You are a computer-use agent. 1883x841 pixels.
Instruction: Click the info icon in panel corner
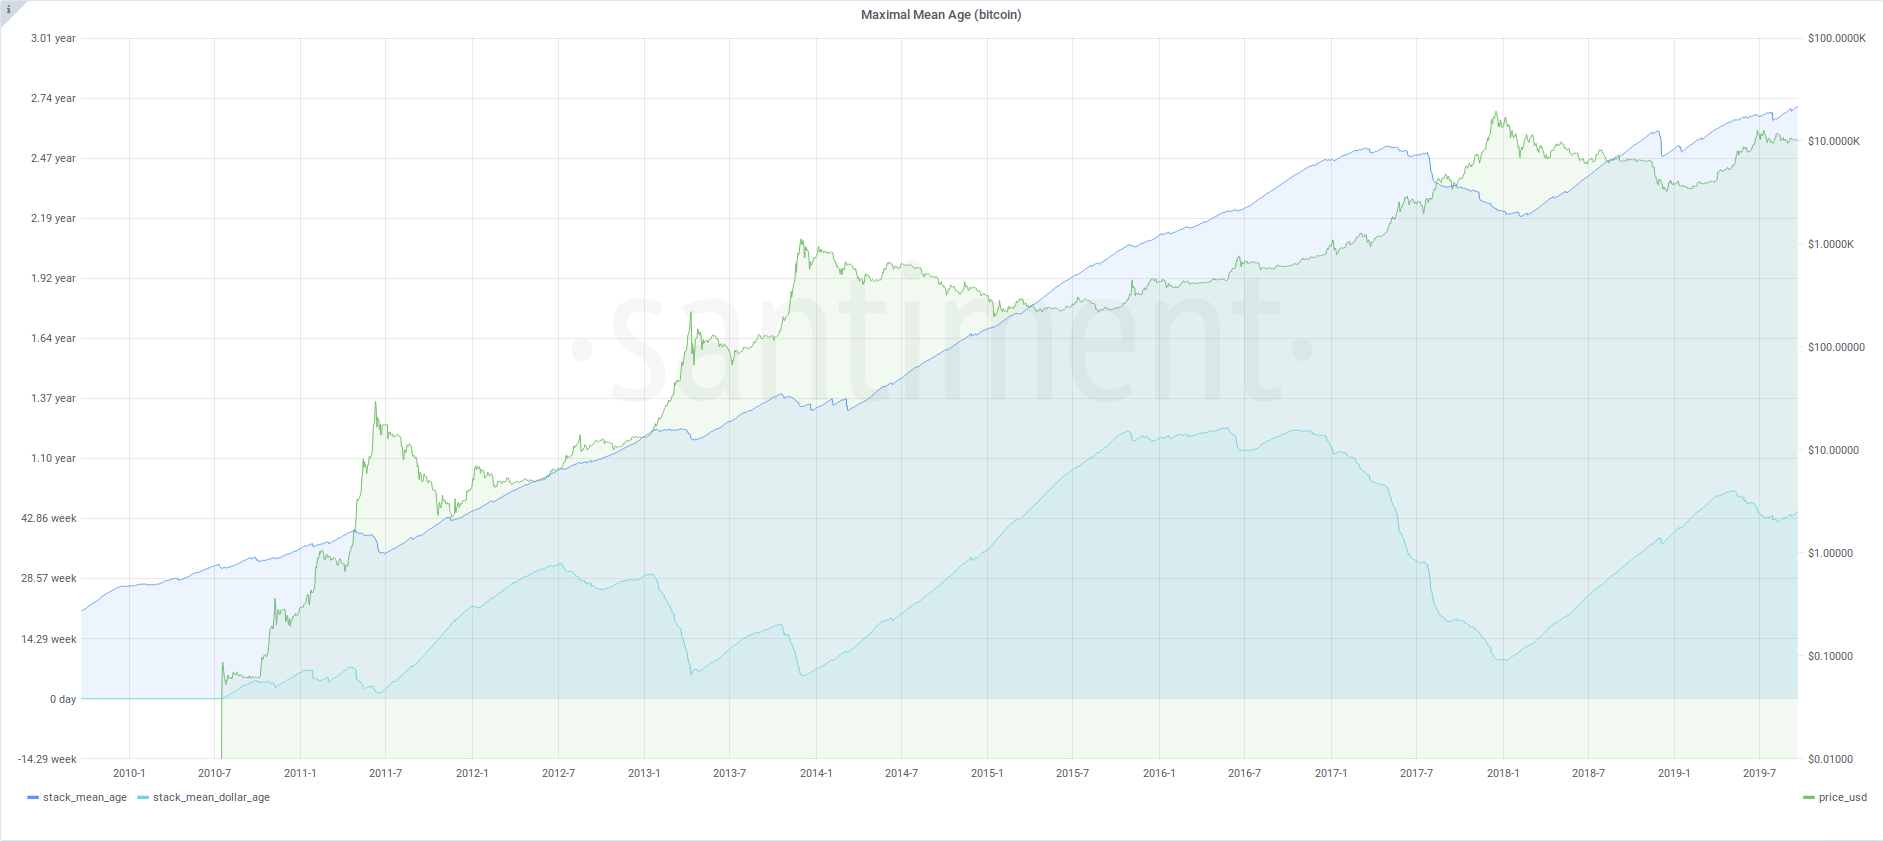tap(9, 9)
